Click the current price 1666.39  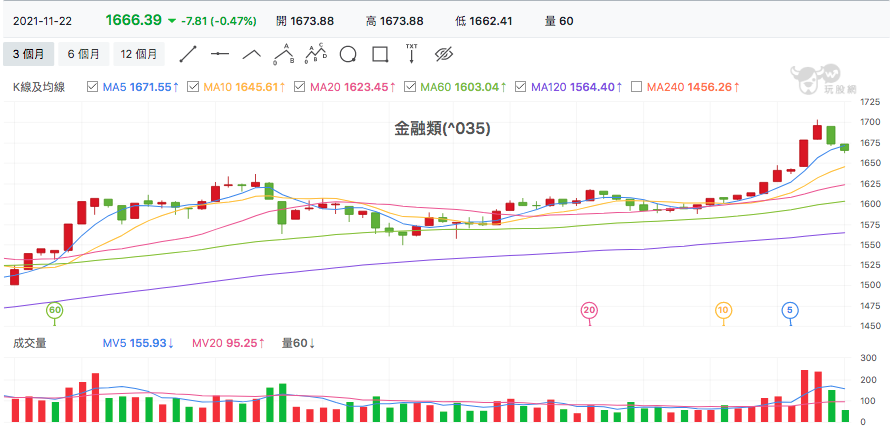point(133,21)
